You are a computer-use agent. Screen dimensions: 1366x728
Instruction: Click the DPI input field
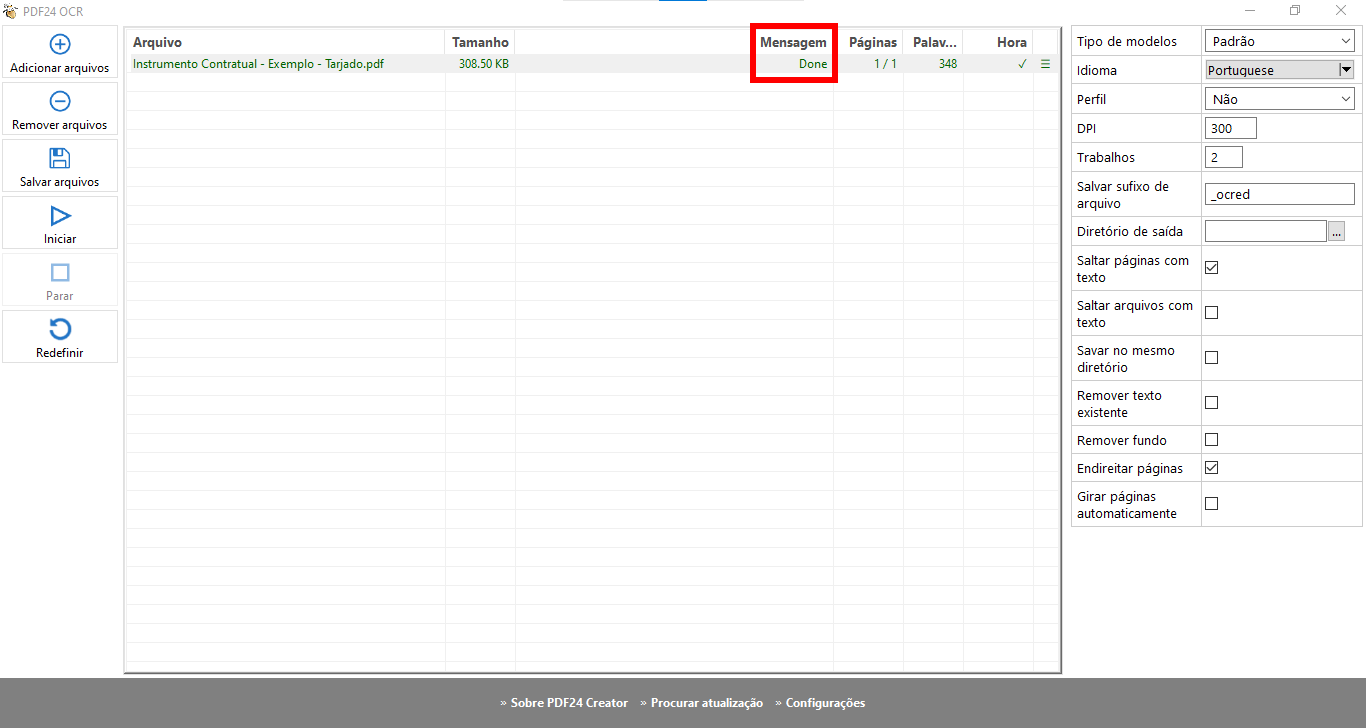pos(1230,128)
